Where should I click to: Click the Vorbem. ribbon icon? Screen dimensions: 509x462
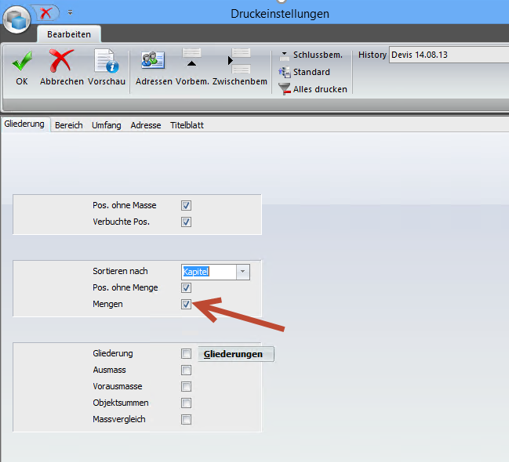(192, 58)
